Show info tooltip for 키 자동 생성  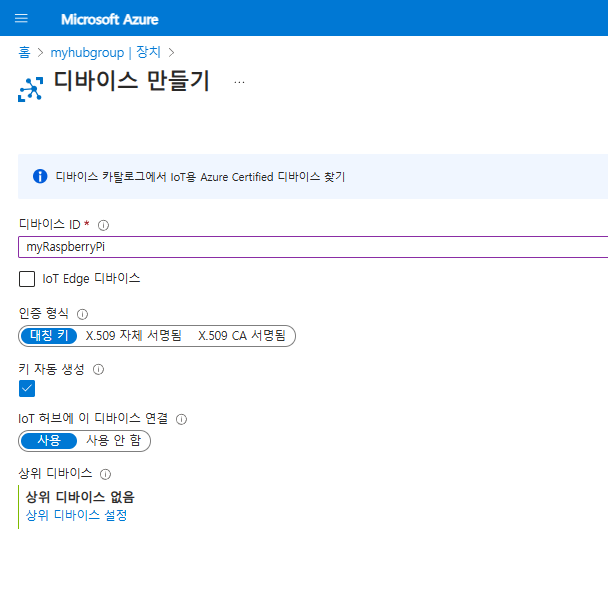click(x=98, y=370)
